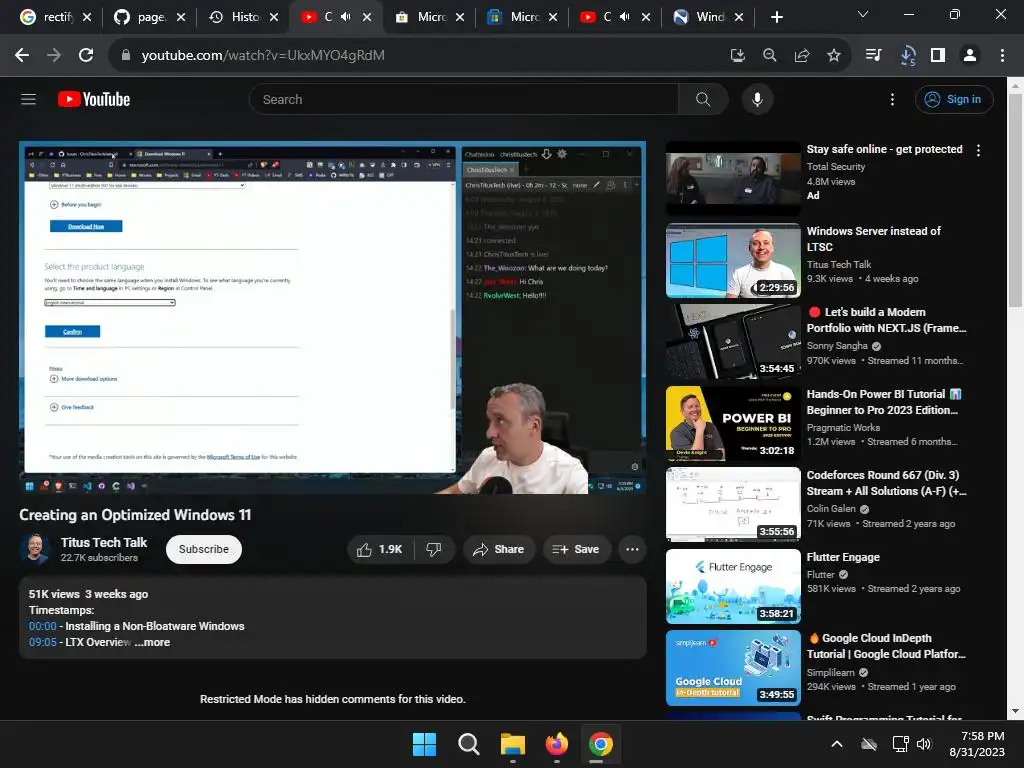
Task: Save the video to playlist
Action: [x=575, y=549]
